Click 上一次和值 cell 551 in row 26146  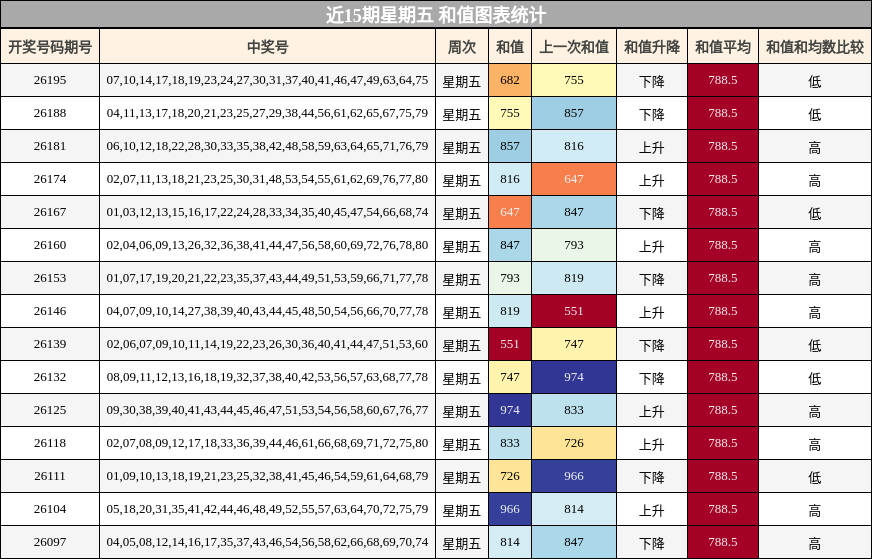[574, 311]
